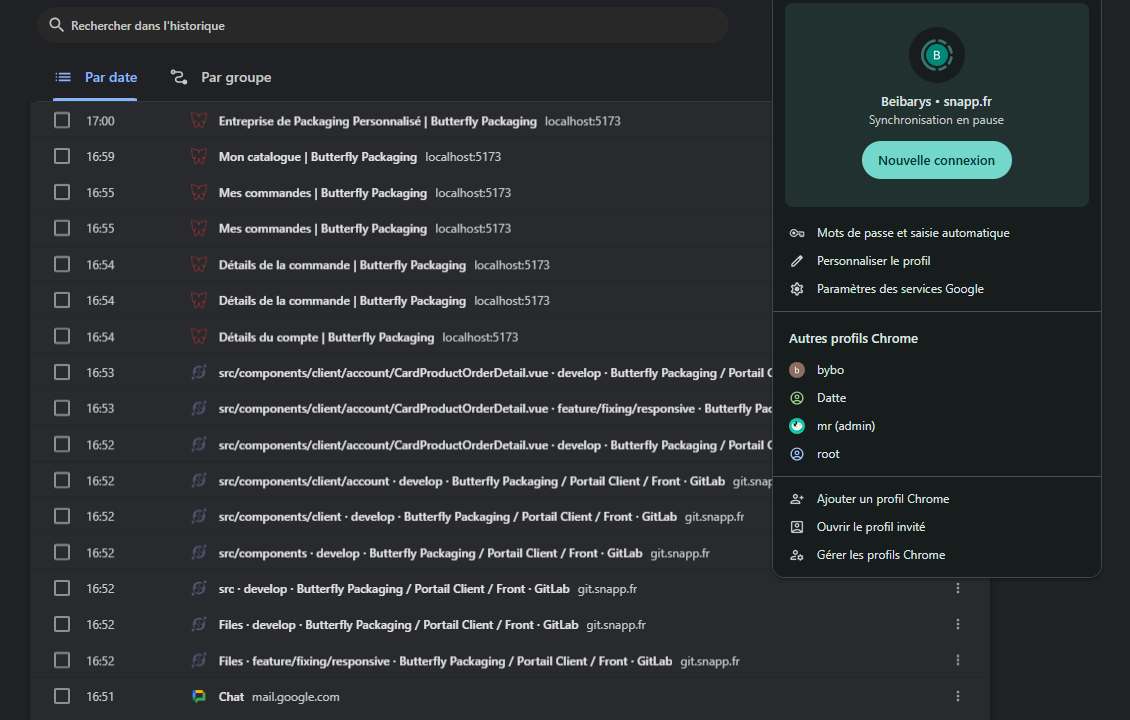Switch to the mr (admin) profile

[845, 426]
